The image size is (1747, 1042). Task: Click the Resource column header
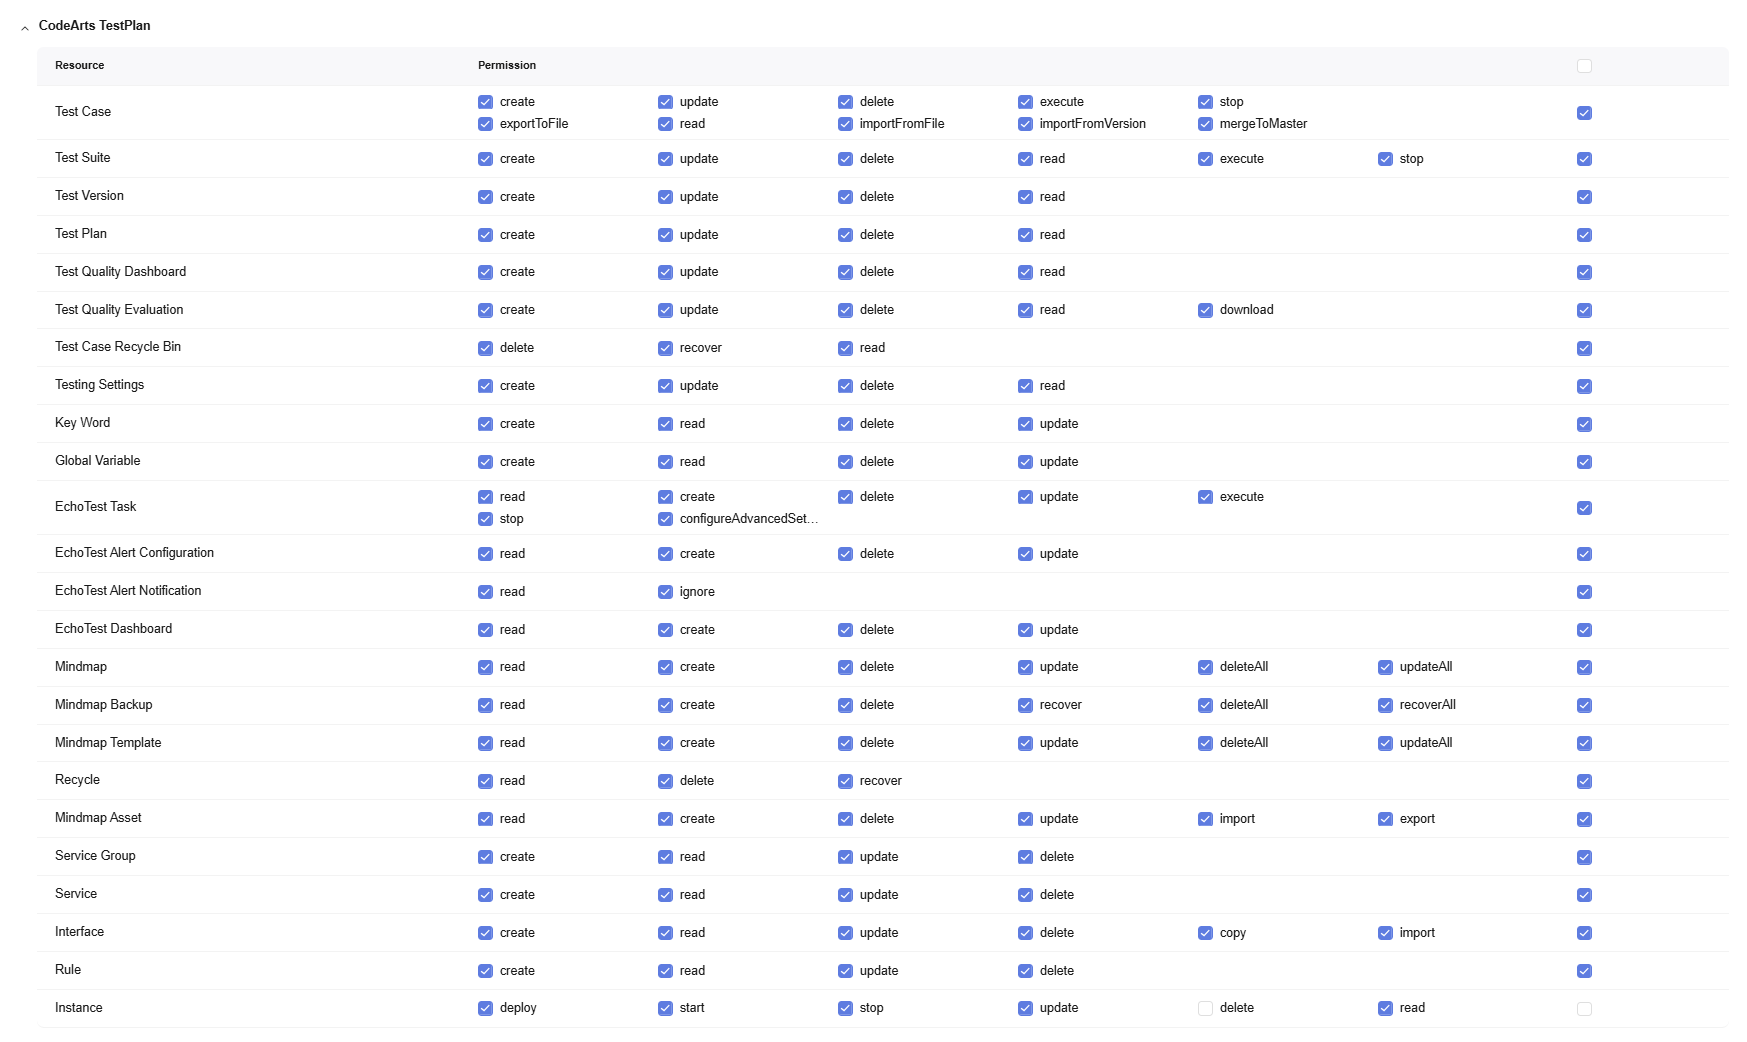[x=80, y=66]
